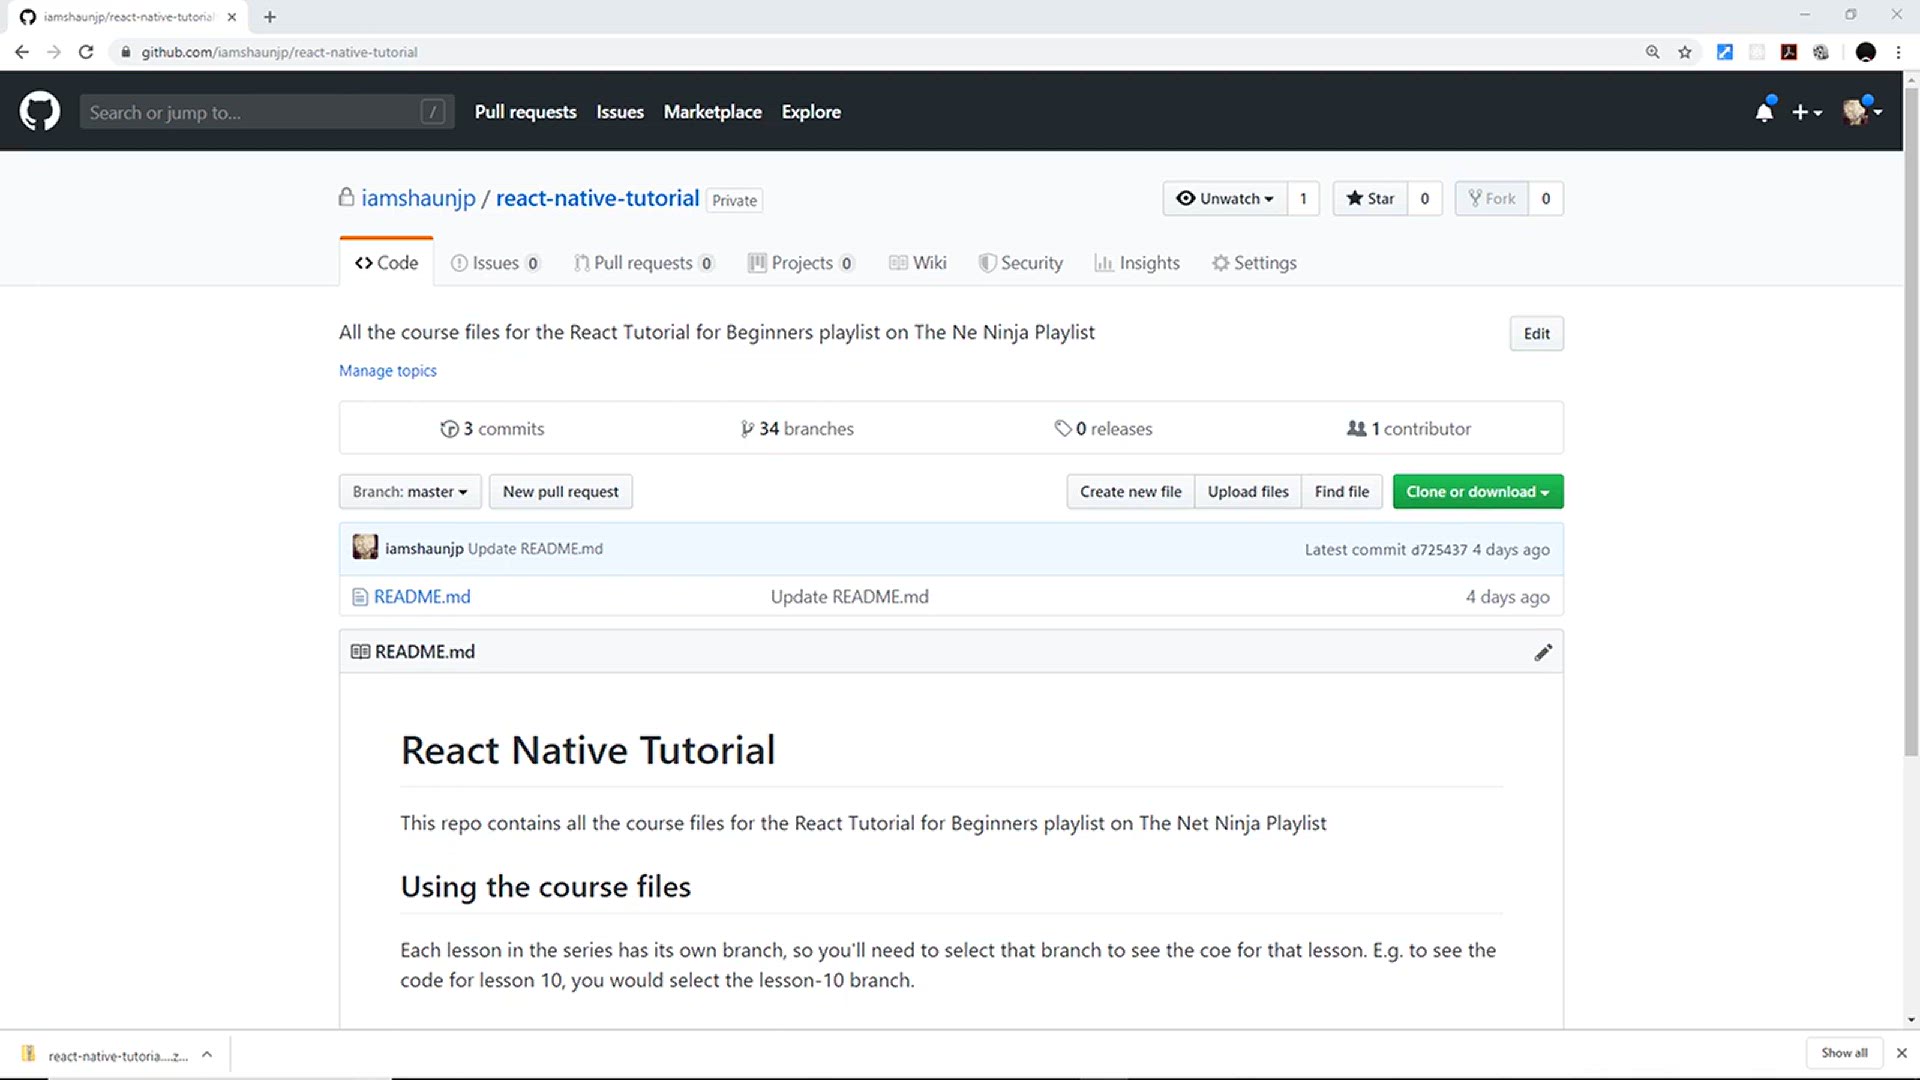The height and width of the screenshot is (1080, 1920).
Task: Select the Code tab
Action: click(x=386, y=262)
